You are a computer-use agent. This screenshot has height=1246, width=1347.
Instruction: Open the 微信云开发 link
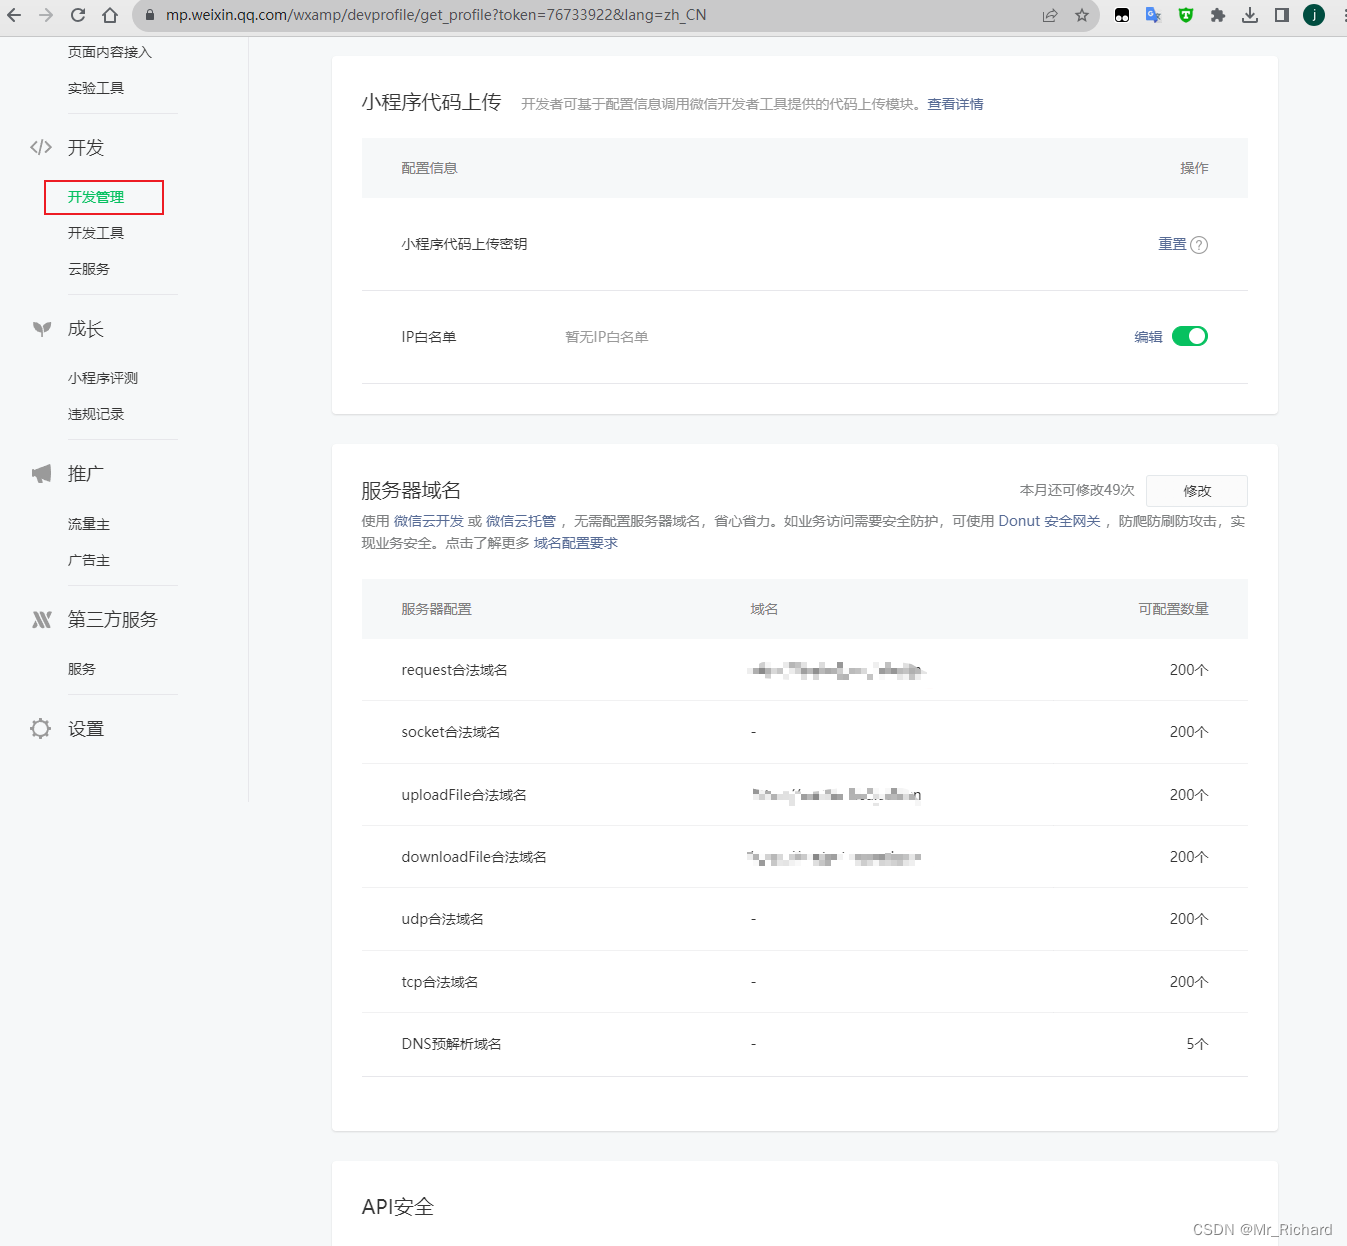(429, 521)
